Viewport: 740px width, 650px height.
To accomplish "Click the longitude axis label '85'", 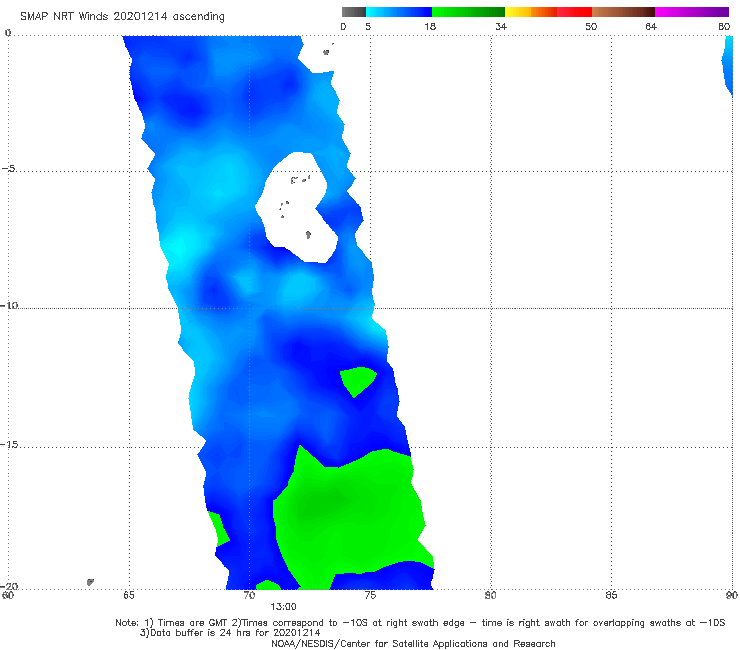I will 611,595.
